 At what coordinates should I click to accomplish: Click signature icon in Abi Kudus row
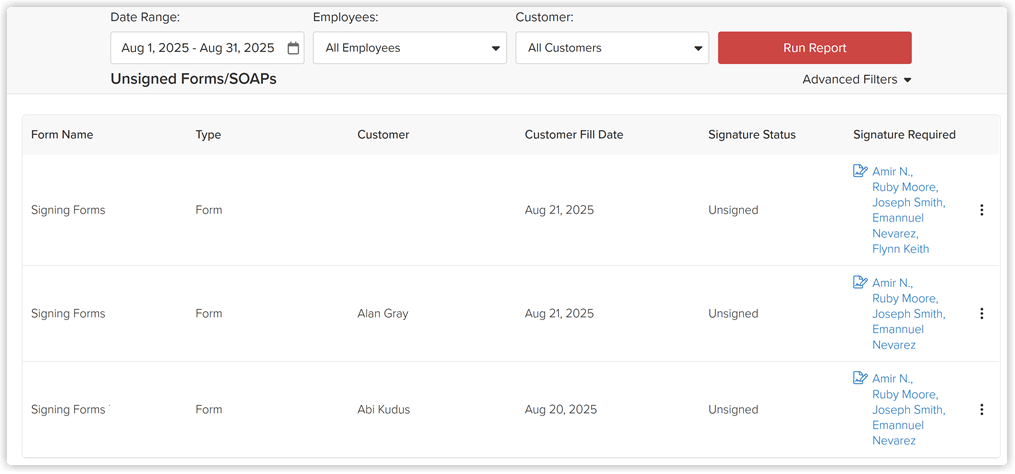(860, 378)
